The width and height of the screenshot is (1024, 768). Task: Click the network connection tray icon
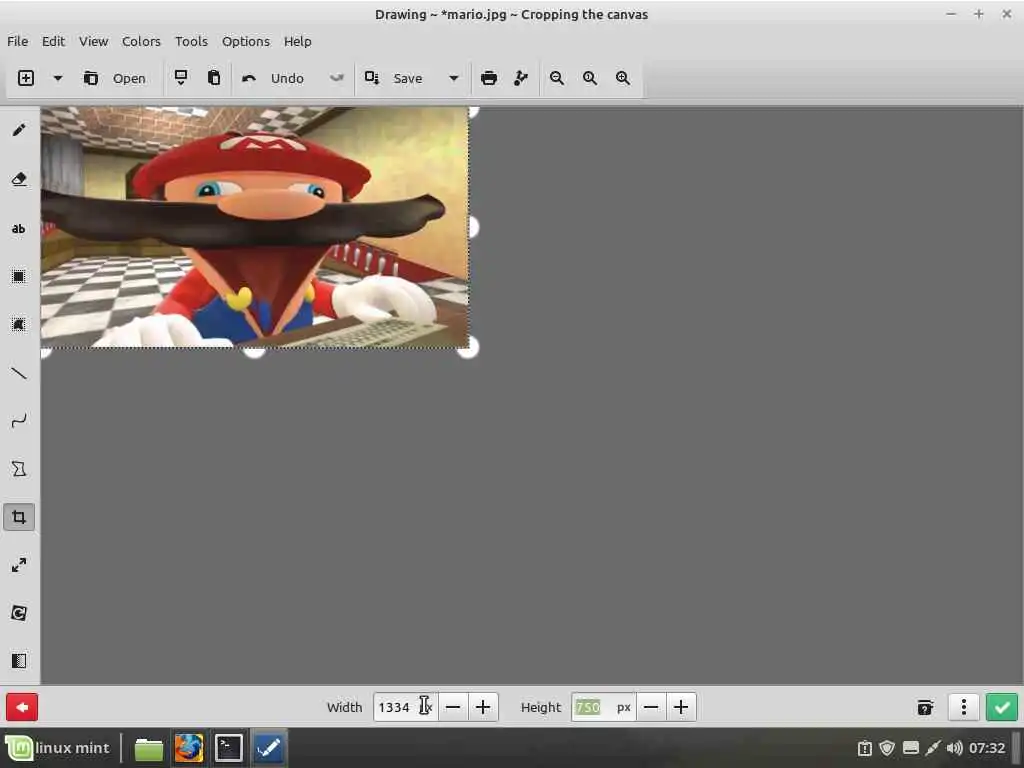click(933, 748)
